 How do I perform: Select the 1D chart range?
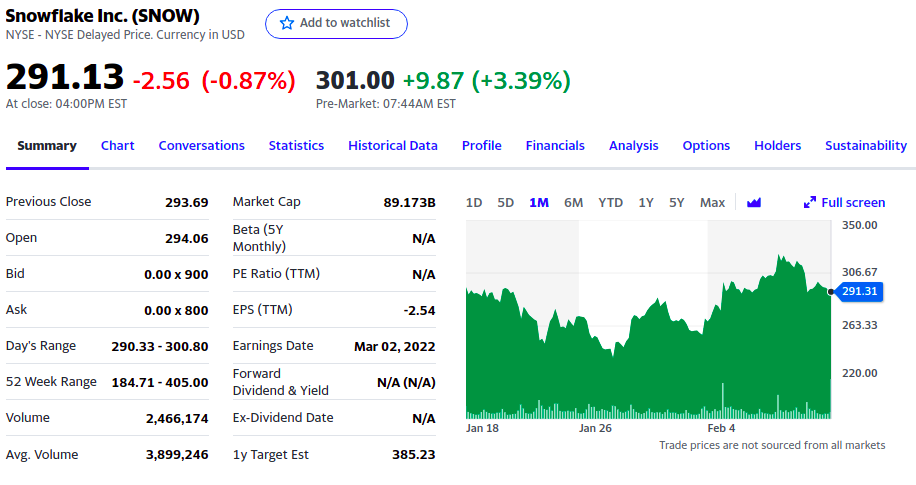point(474,203)
